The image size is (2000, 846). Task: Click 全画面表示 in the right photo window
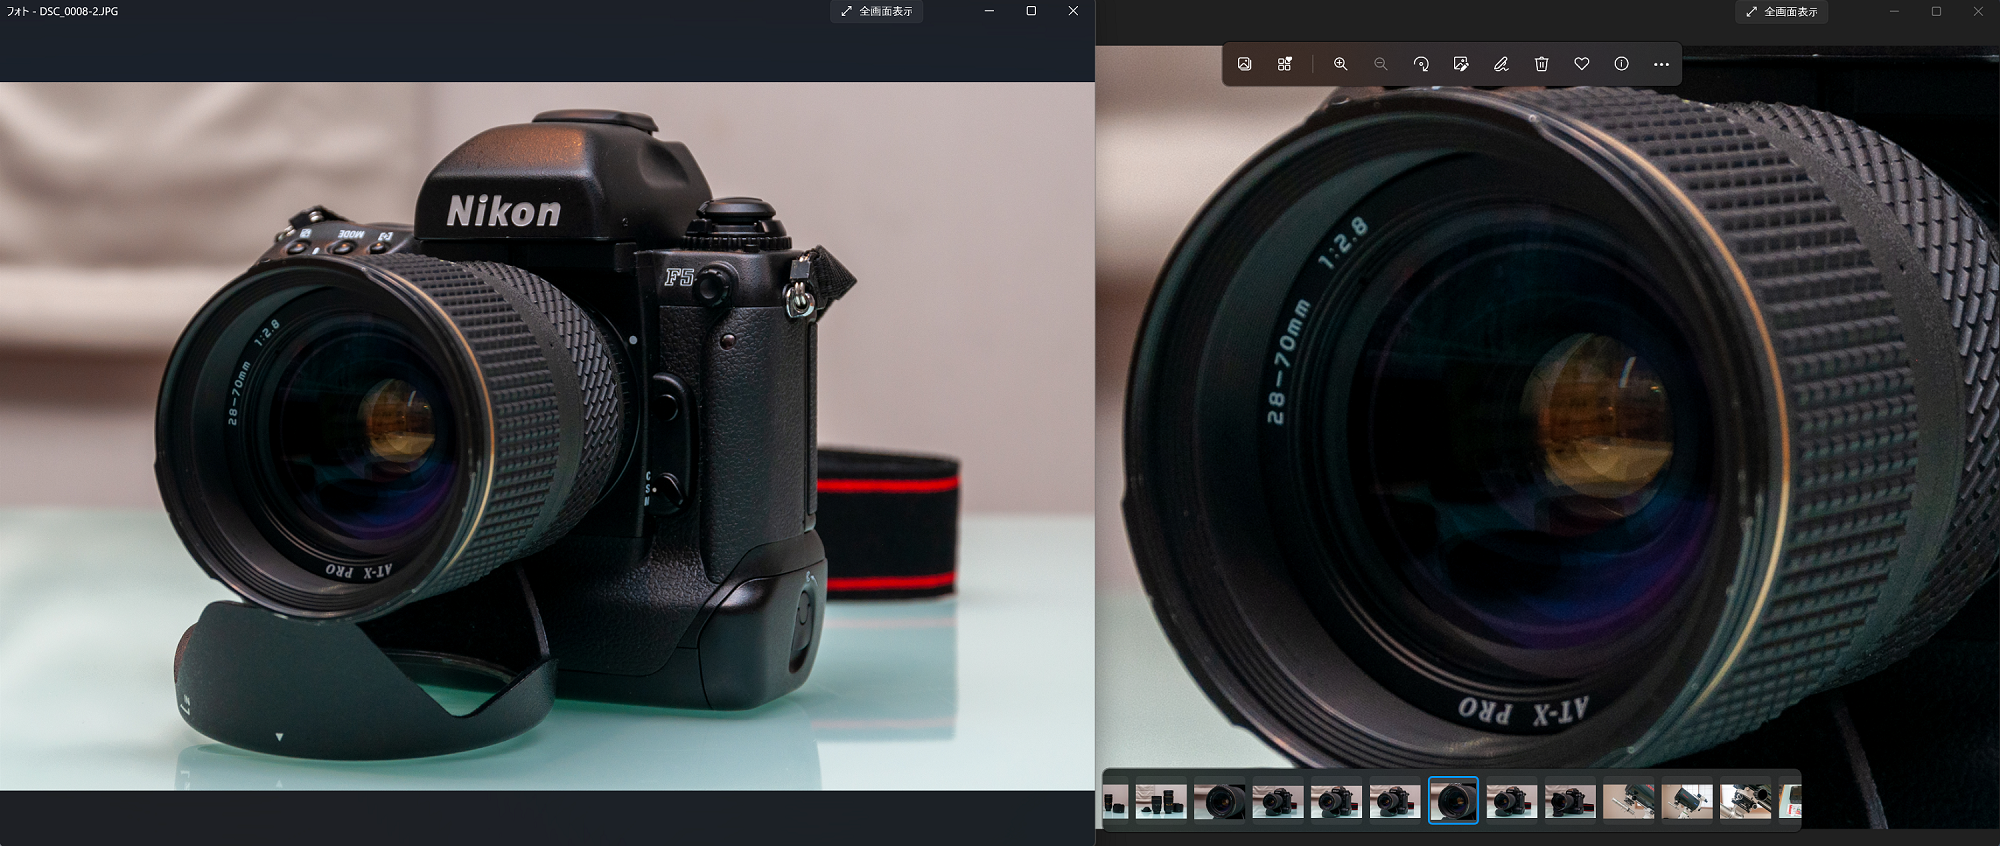pyautogui.click(x=1781, y=11)
